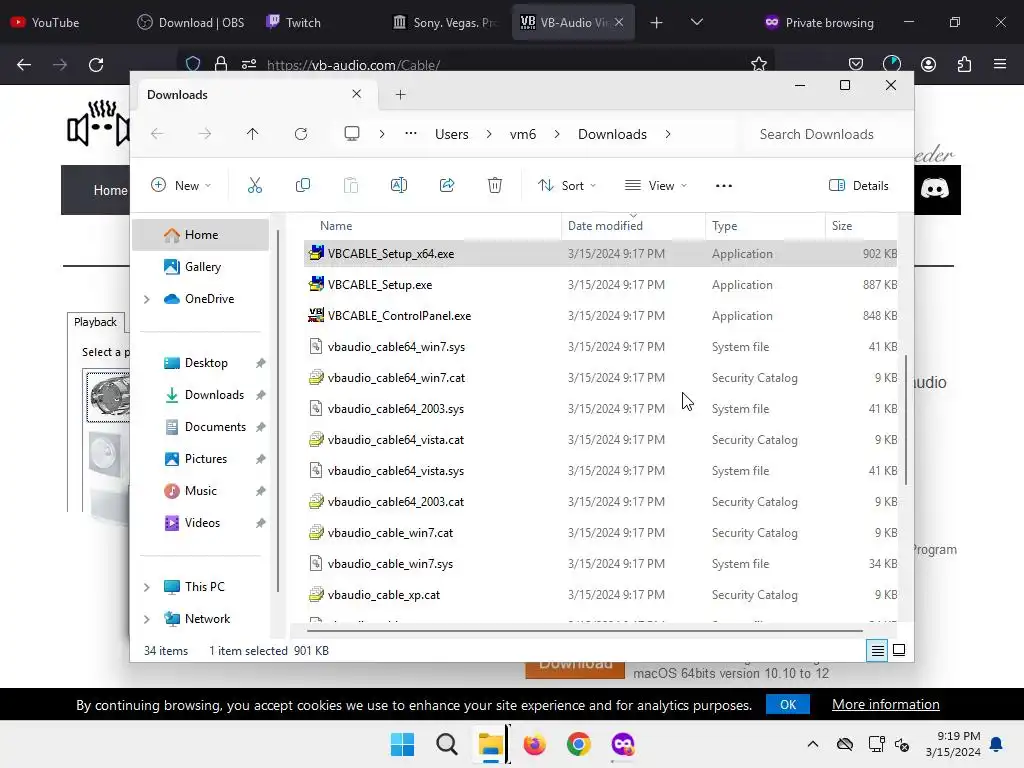The image size is (1024, 768).
Task: Click the Delete trash can icon
Action: pyautogui.click(x=495, y=185)
